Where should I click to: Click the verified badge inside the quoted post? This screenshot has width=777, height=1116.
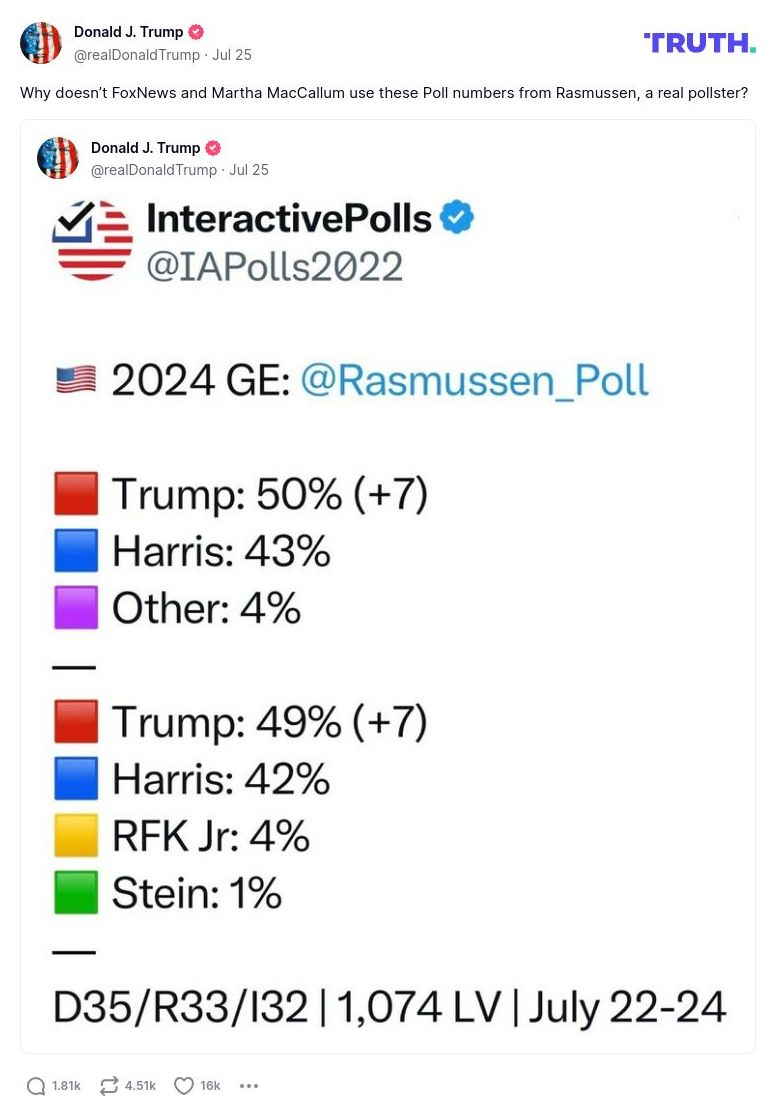[x=212, y=147]
